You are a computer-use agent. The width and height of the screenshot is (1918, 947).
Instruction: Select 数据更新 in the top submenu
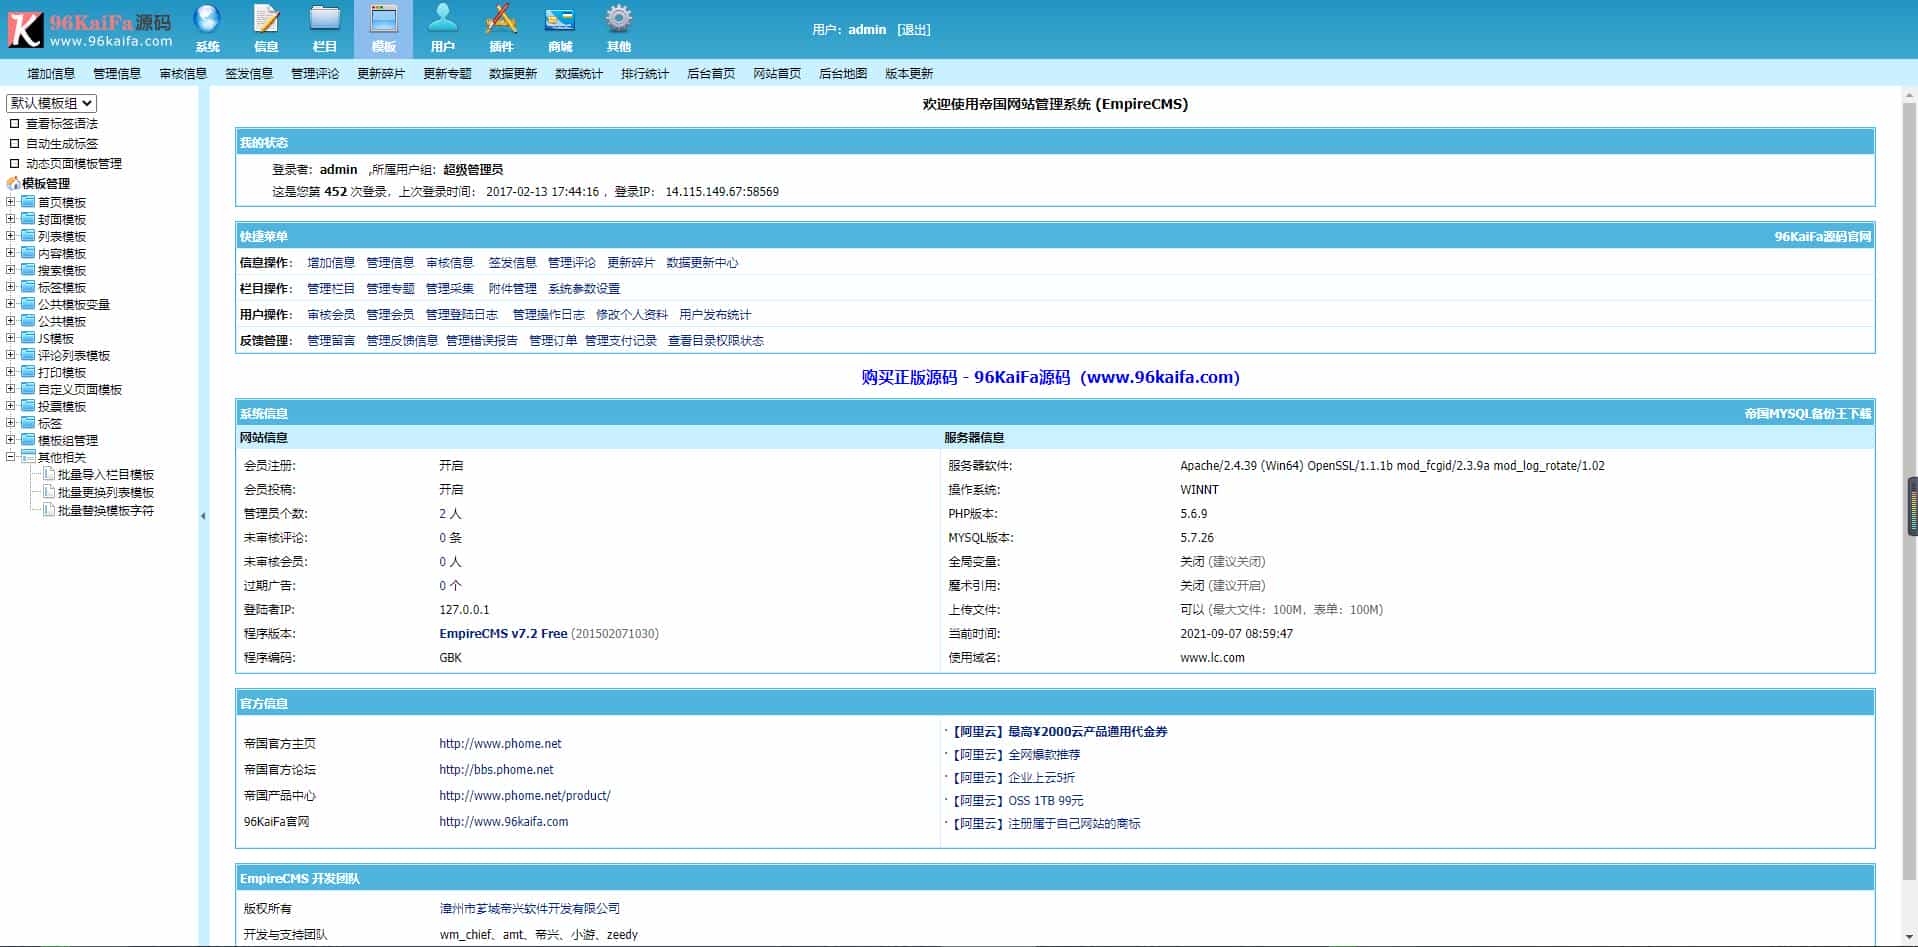513,74
